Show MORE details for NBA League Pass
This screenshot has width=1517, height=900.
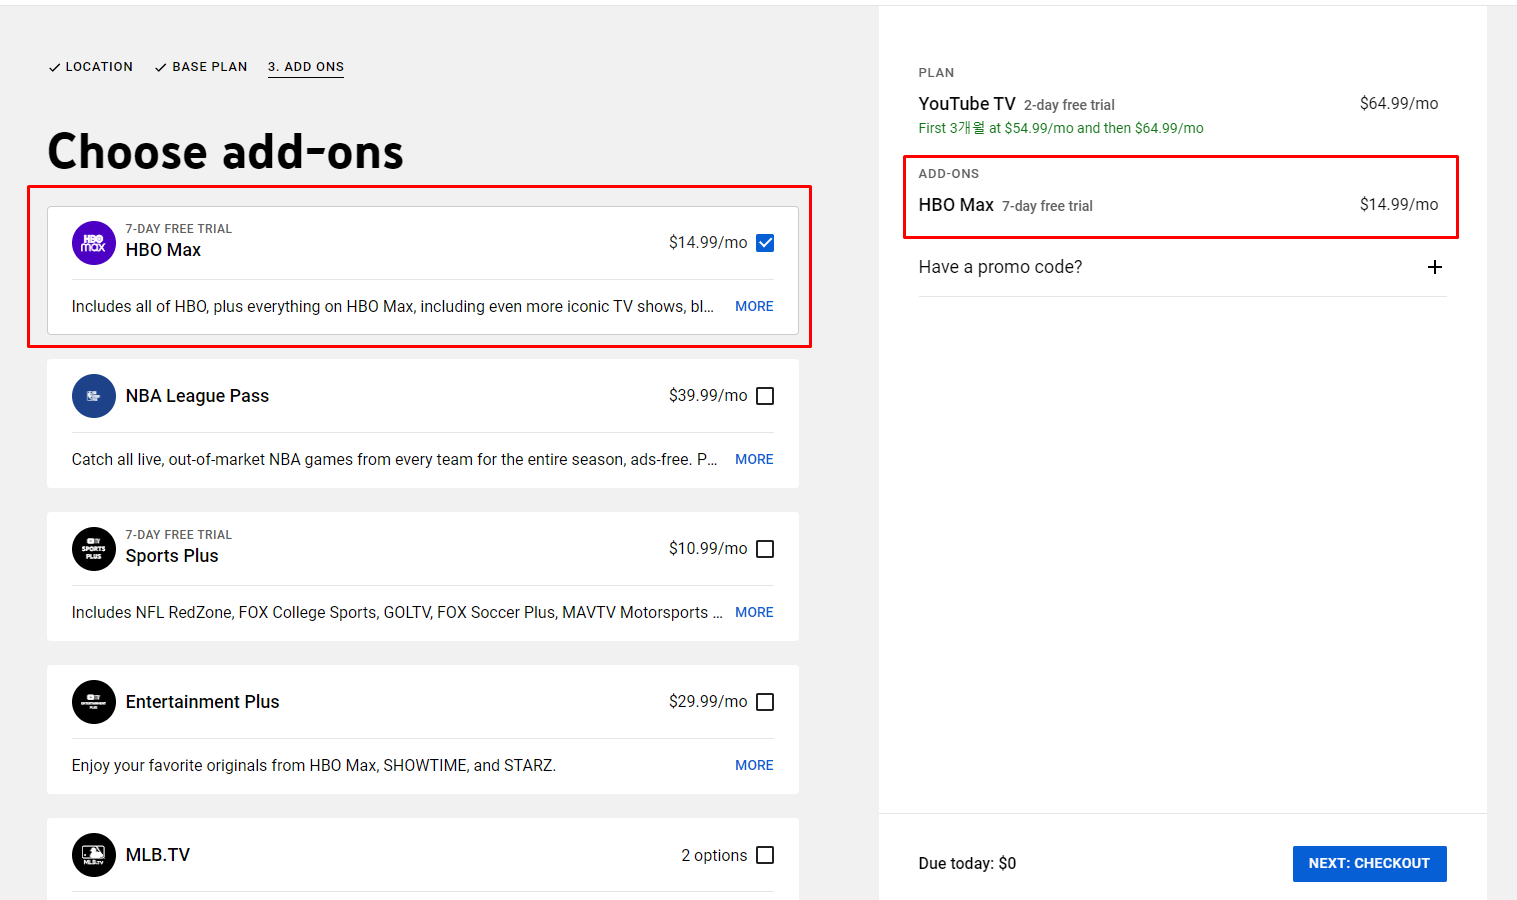pos(754,459)
